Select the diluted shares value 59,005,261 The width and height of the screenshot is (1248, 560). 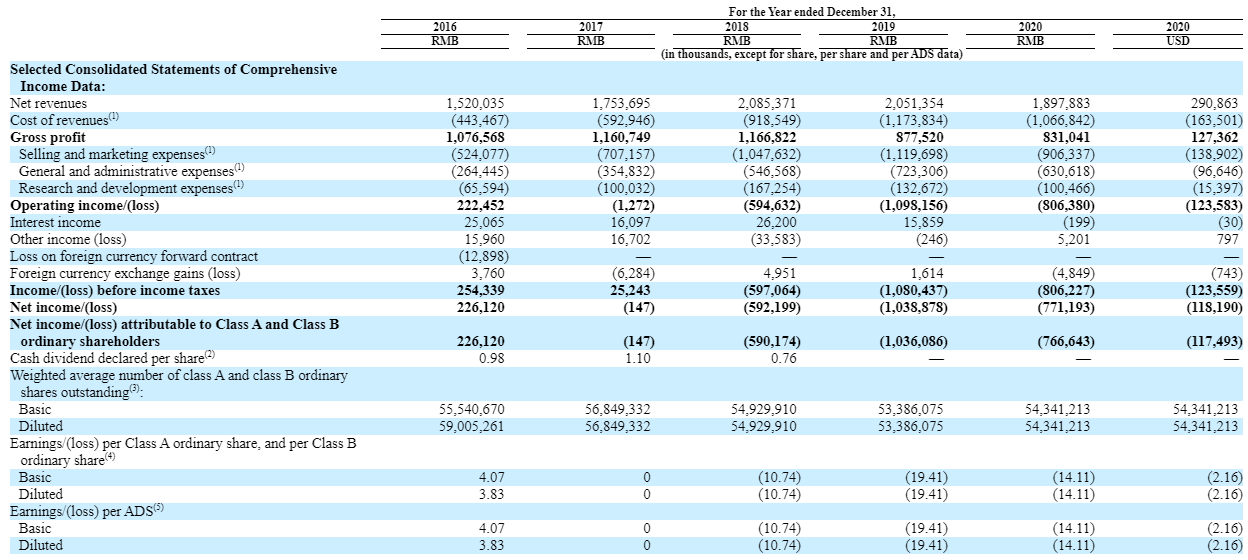click(x=472, y=426)
